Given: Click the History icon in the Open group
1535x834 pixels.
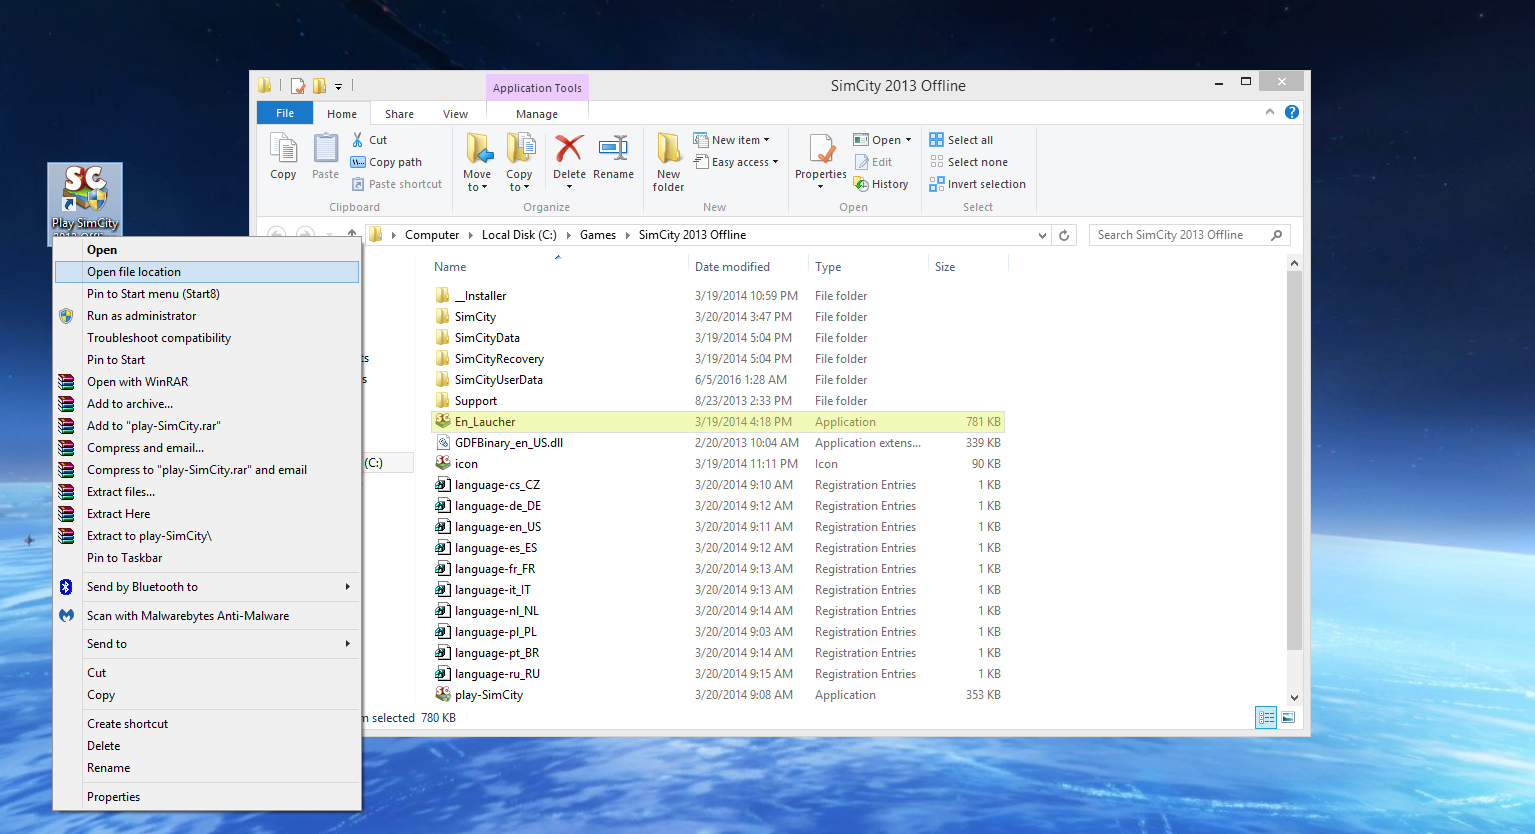Looking at the screenshot, I should pos(881,183).
